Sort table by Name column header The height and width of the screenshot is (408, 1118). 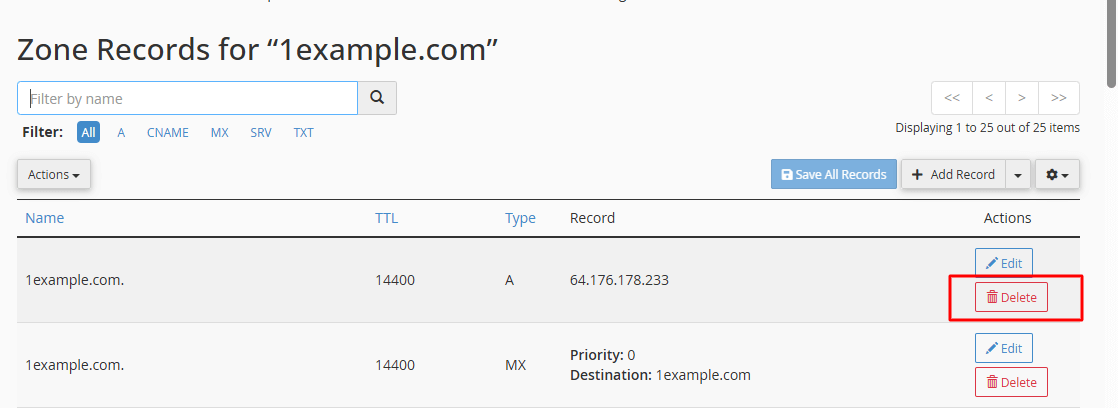(x=44, y=218)
